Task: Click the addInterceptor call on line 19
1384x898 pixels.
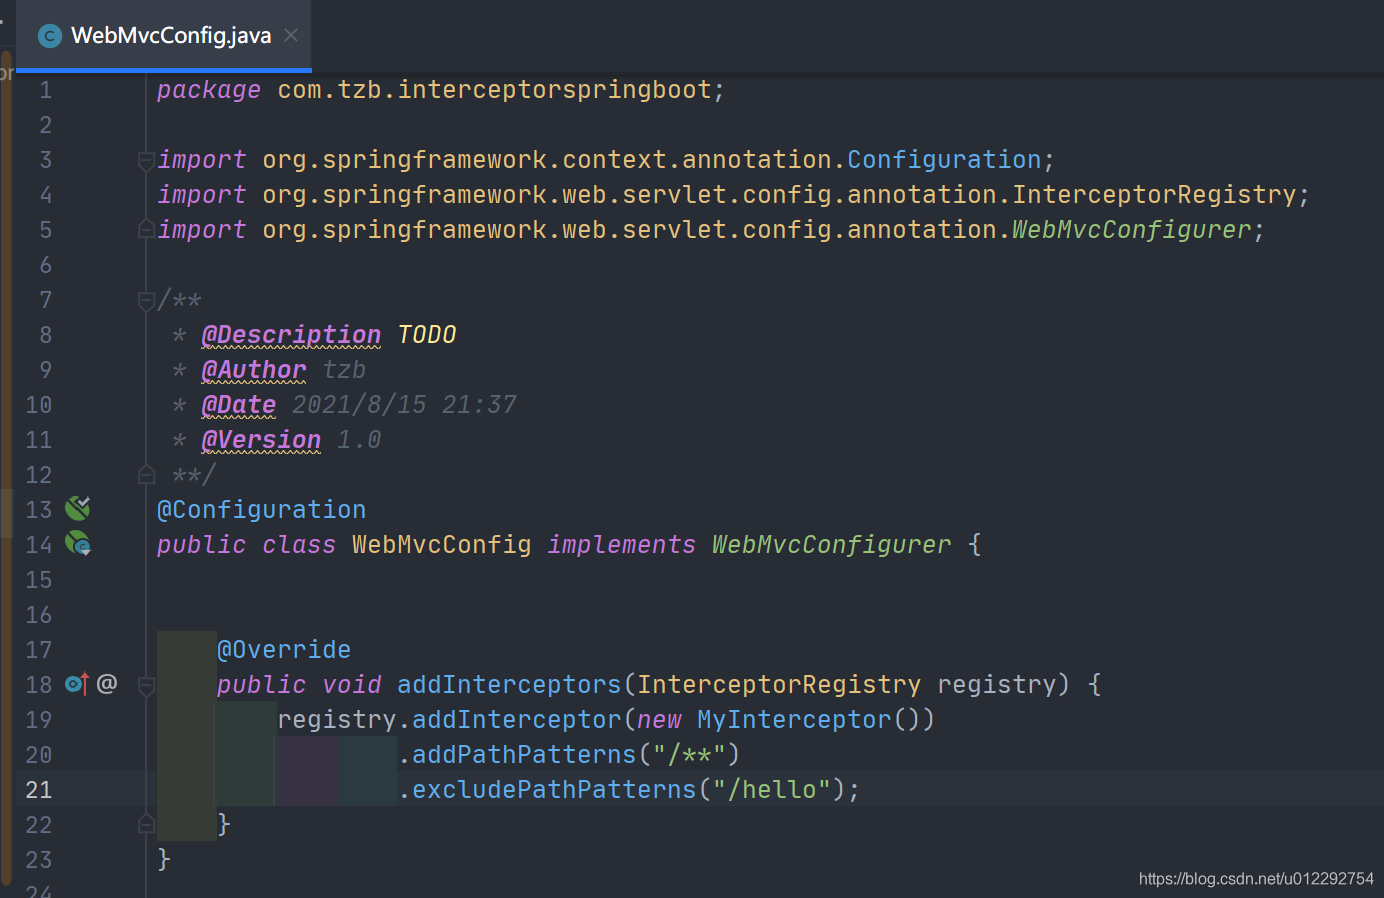Action: 517,720
